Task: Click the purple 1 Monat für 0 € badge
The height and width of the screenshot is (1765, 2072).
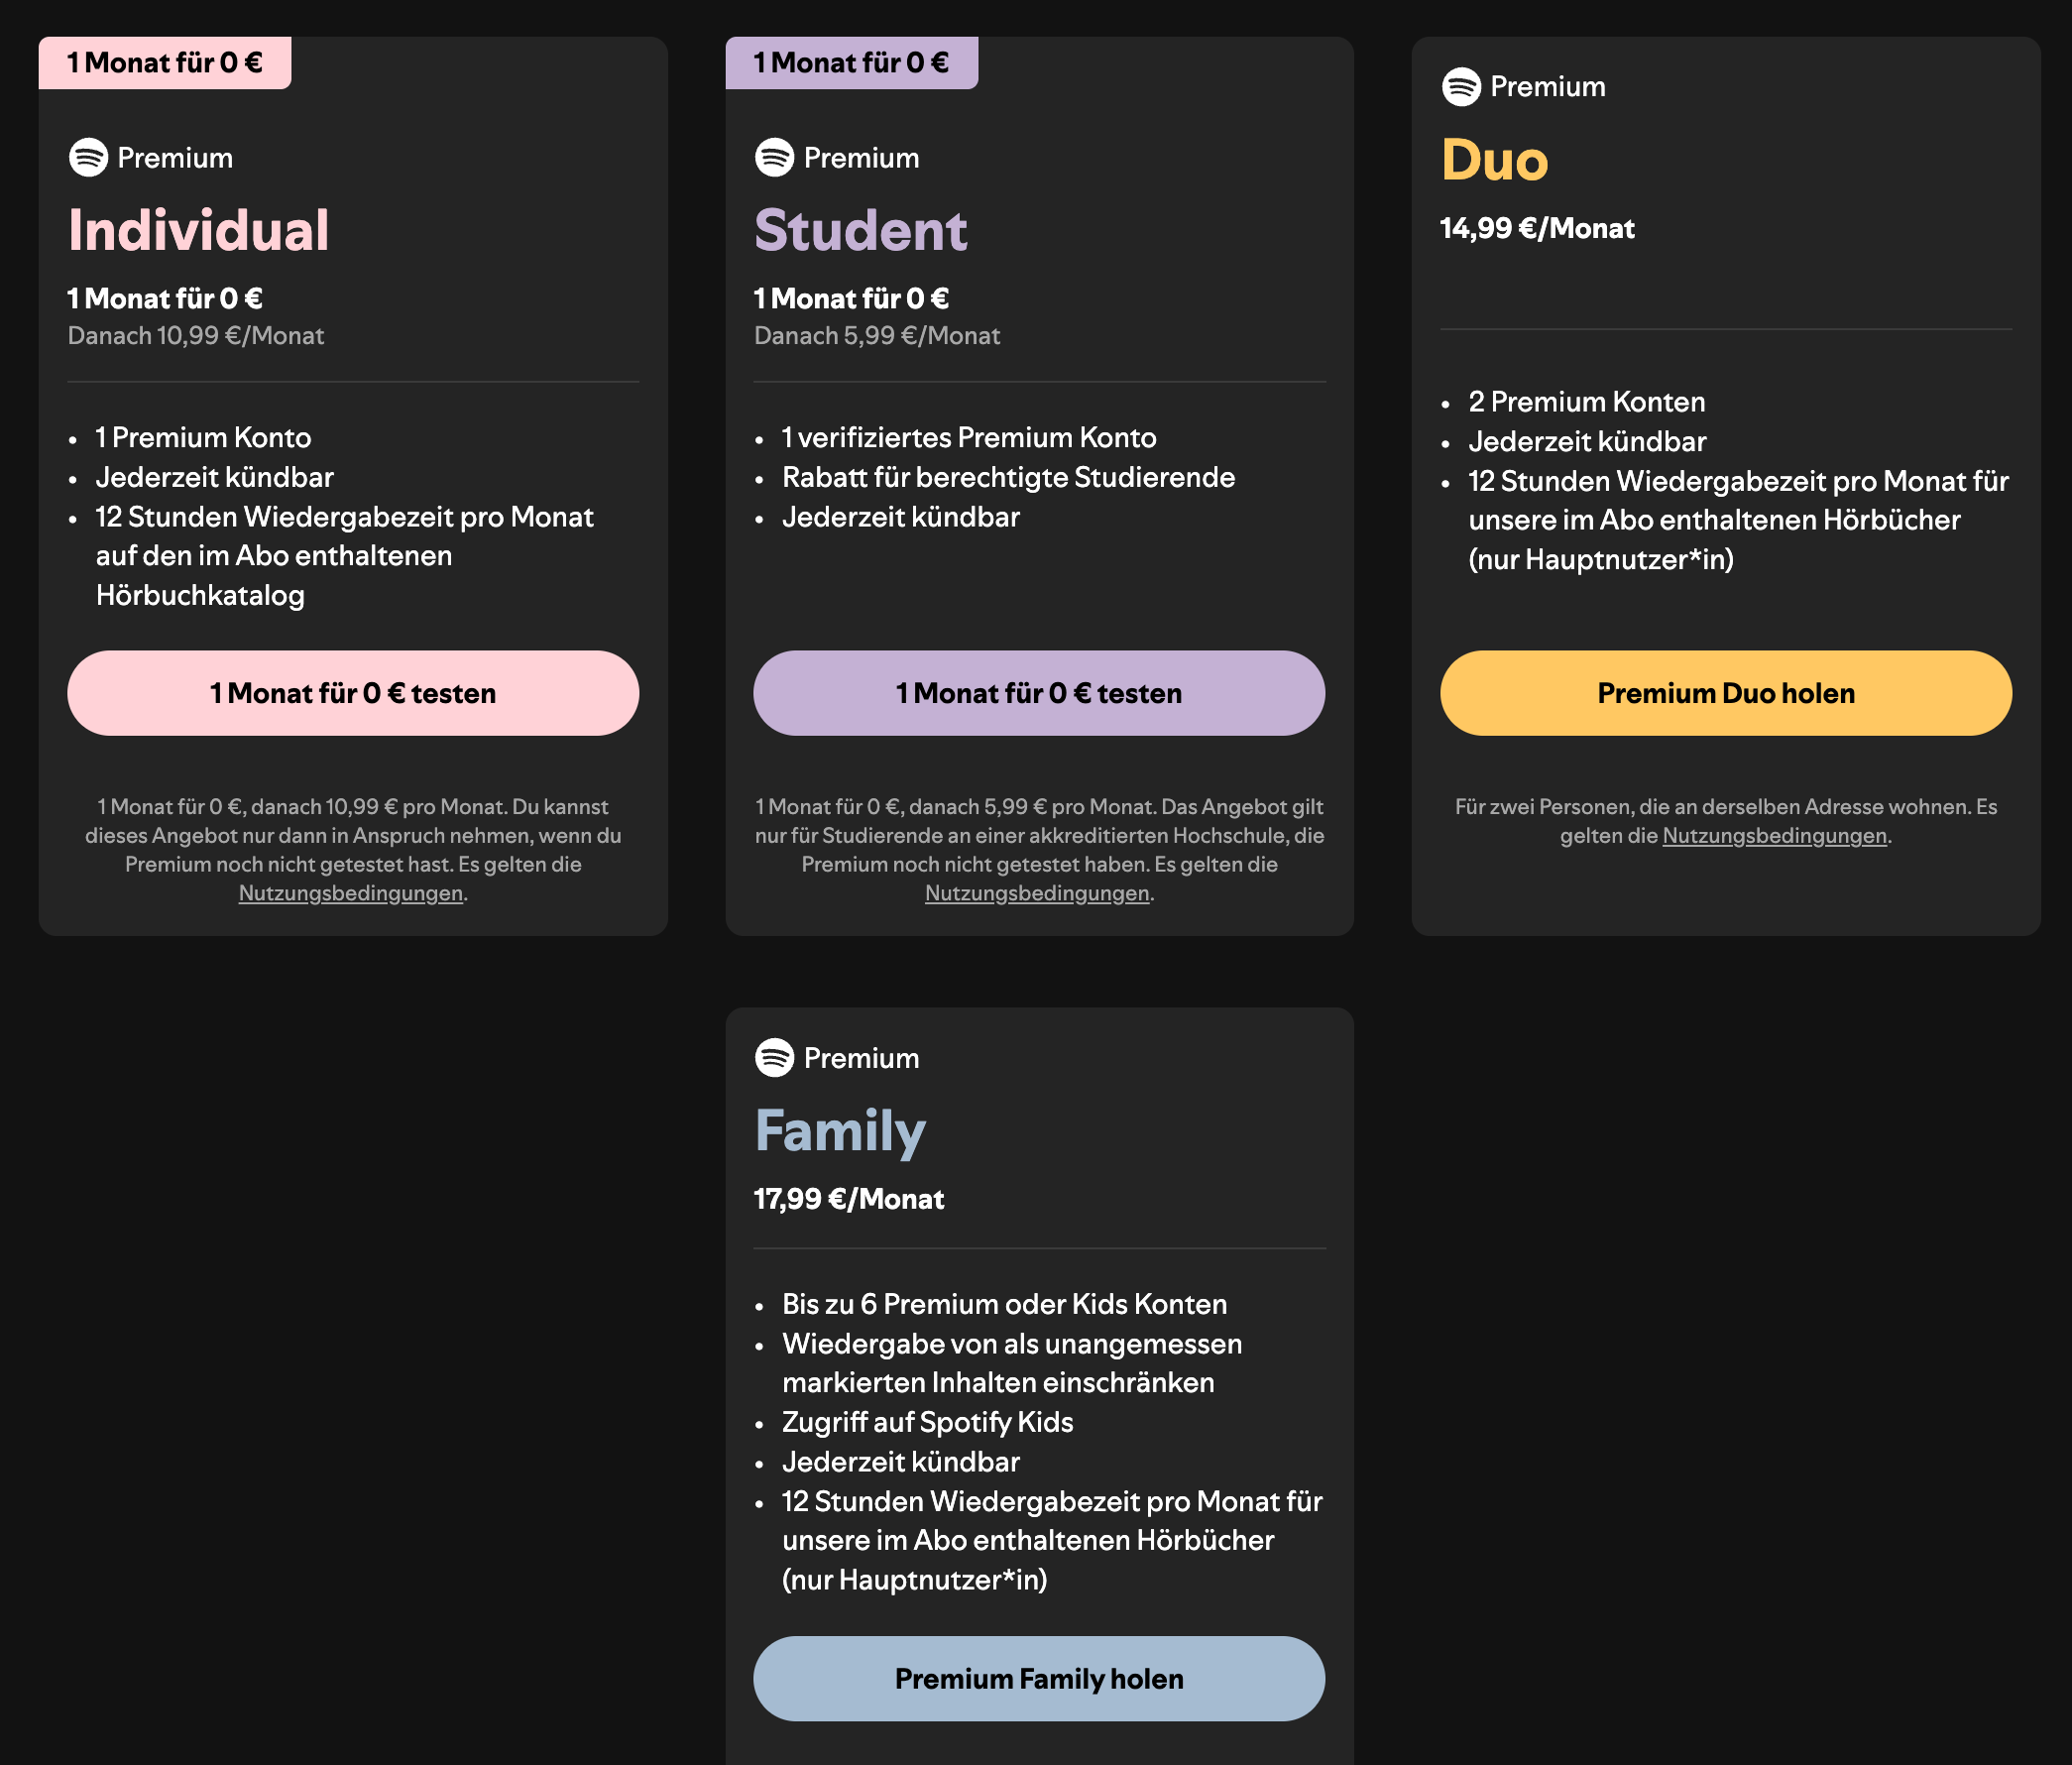Action: tap(851, 63)
